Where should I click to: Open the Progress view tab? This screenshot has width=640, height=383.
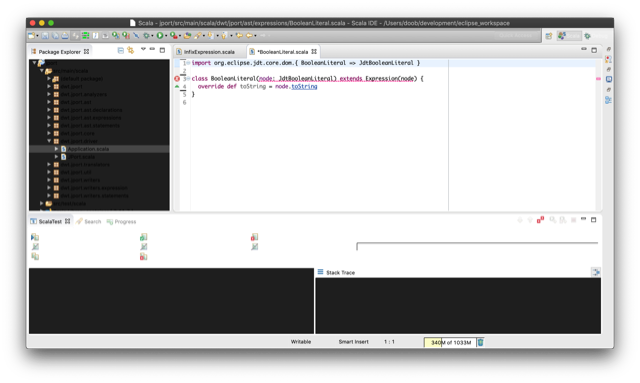click(122, 221)
